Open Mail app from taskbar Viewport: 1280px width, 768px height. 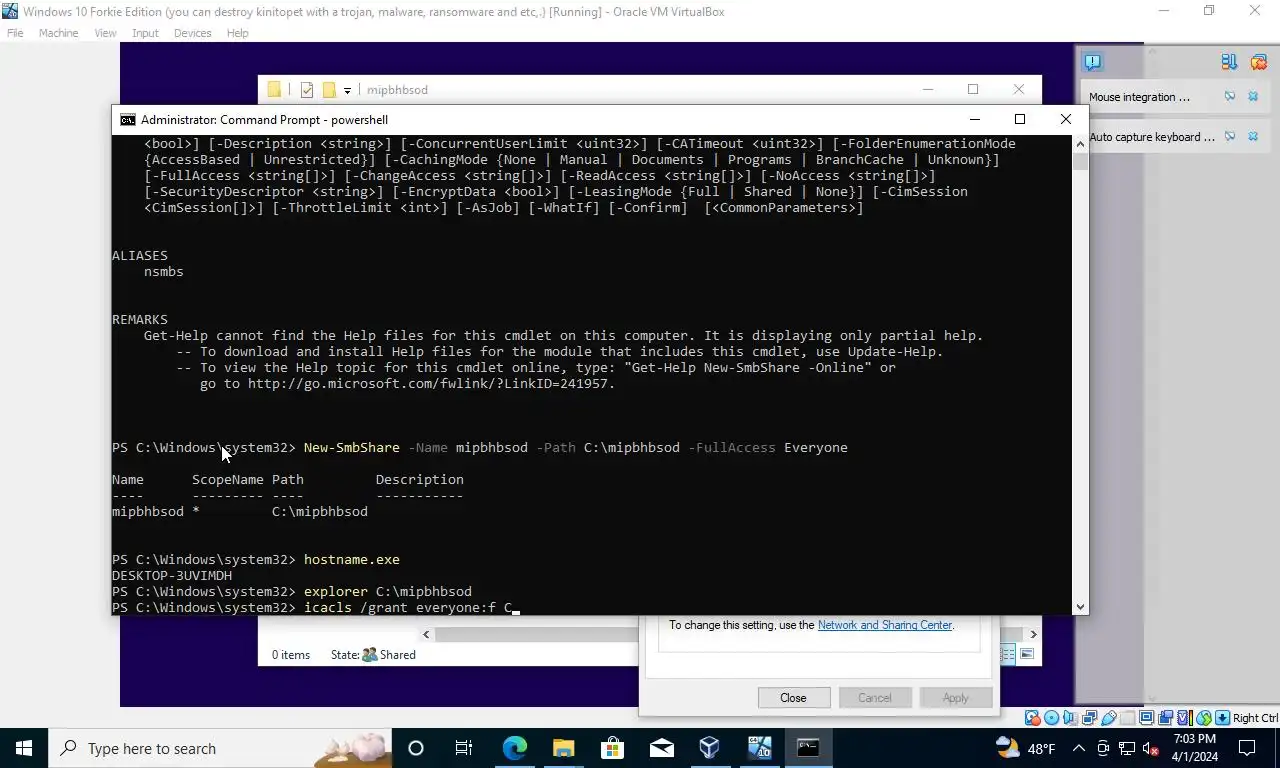[x=661, y=748]
